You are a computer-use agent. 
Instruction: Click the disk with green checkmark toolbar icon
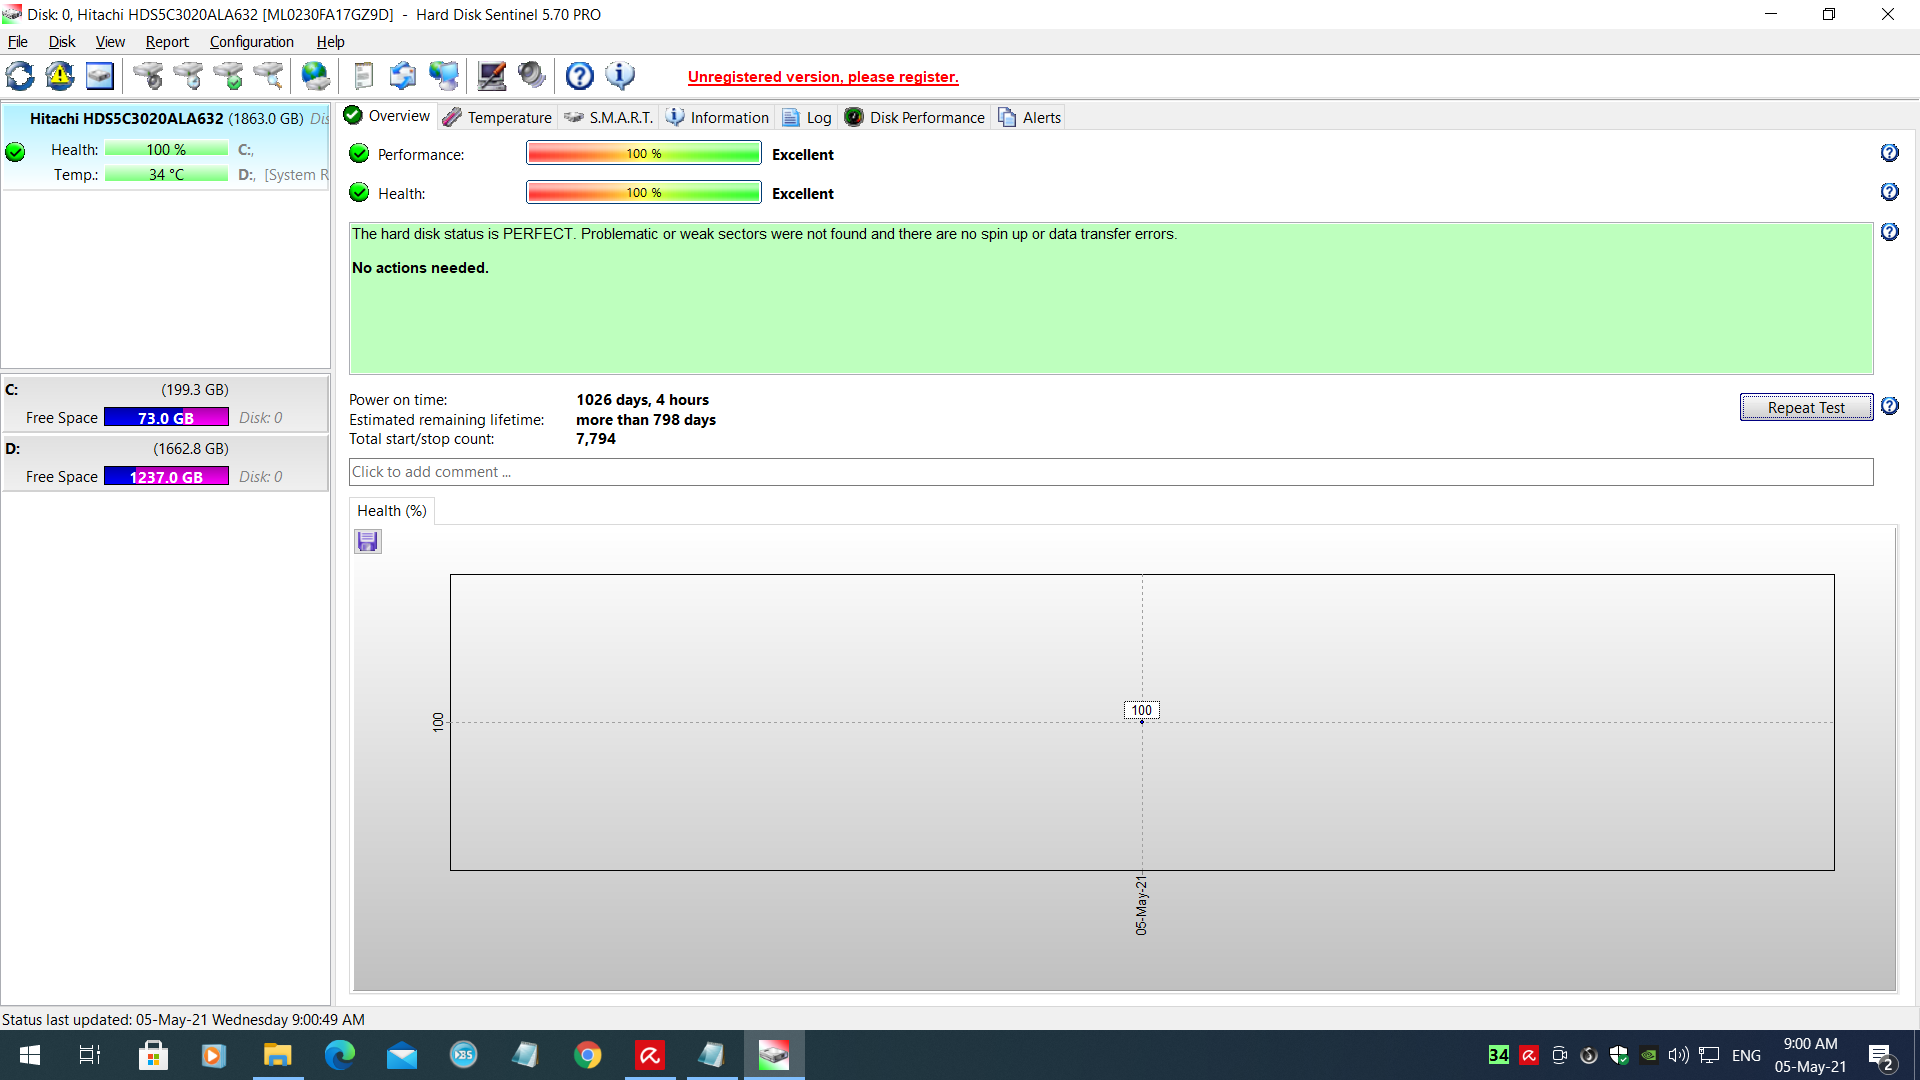229,76
